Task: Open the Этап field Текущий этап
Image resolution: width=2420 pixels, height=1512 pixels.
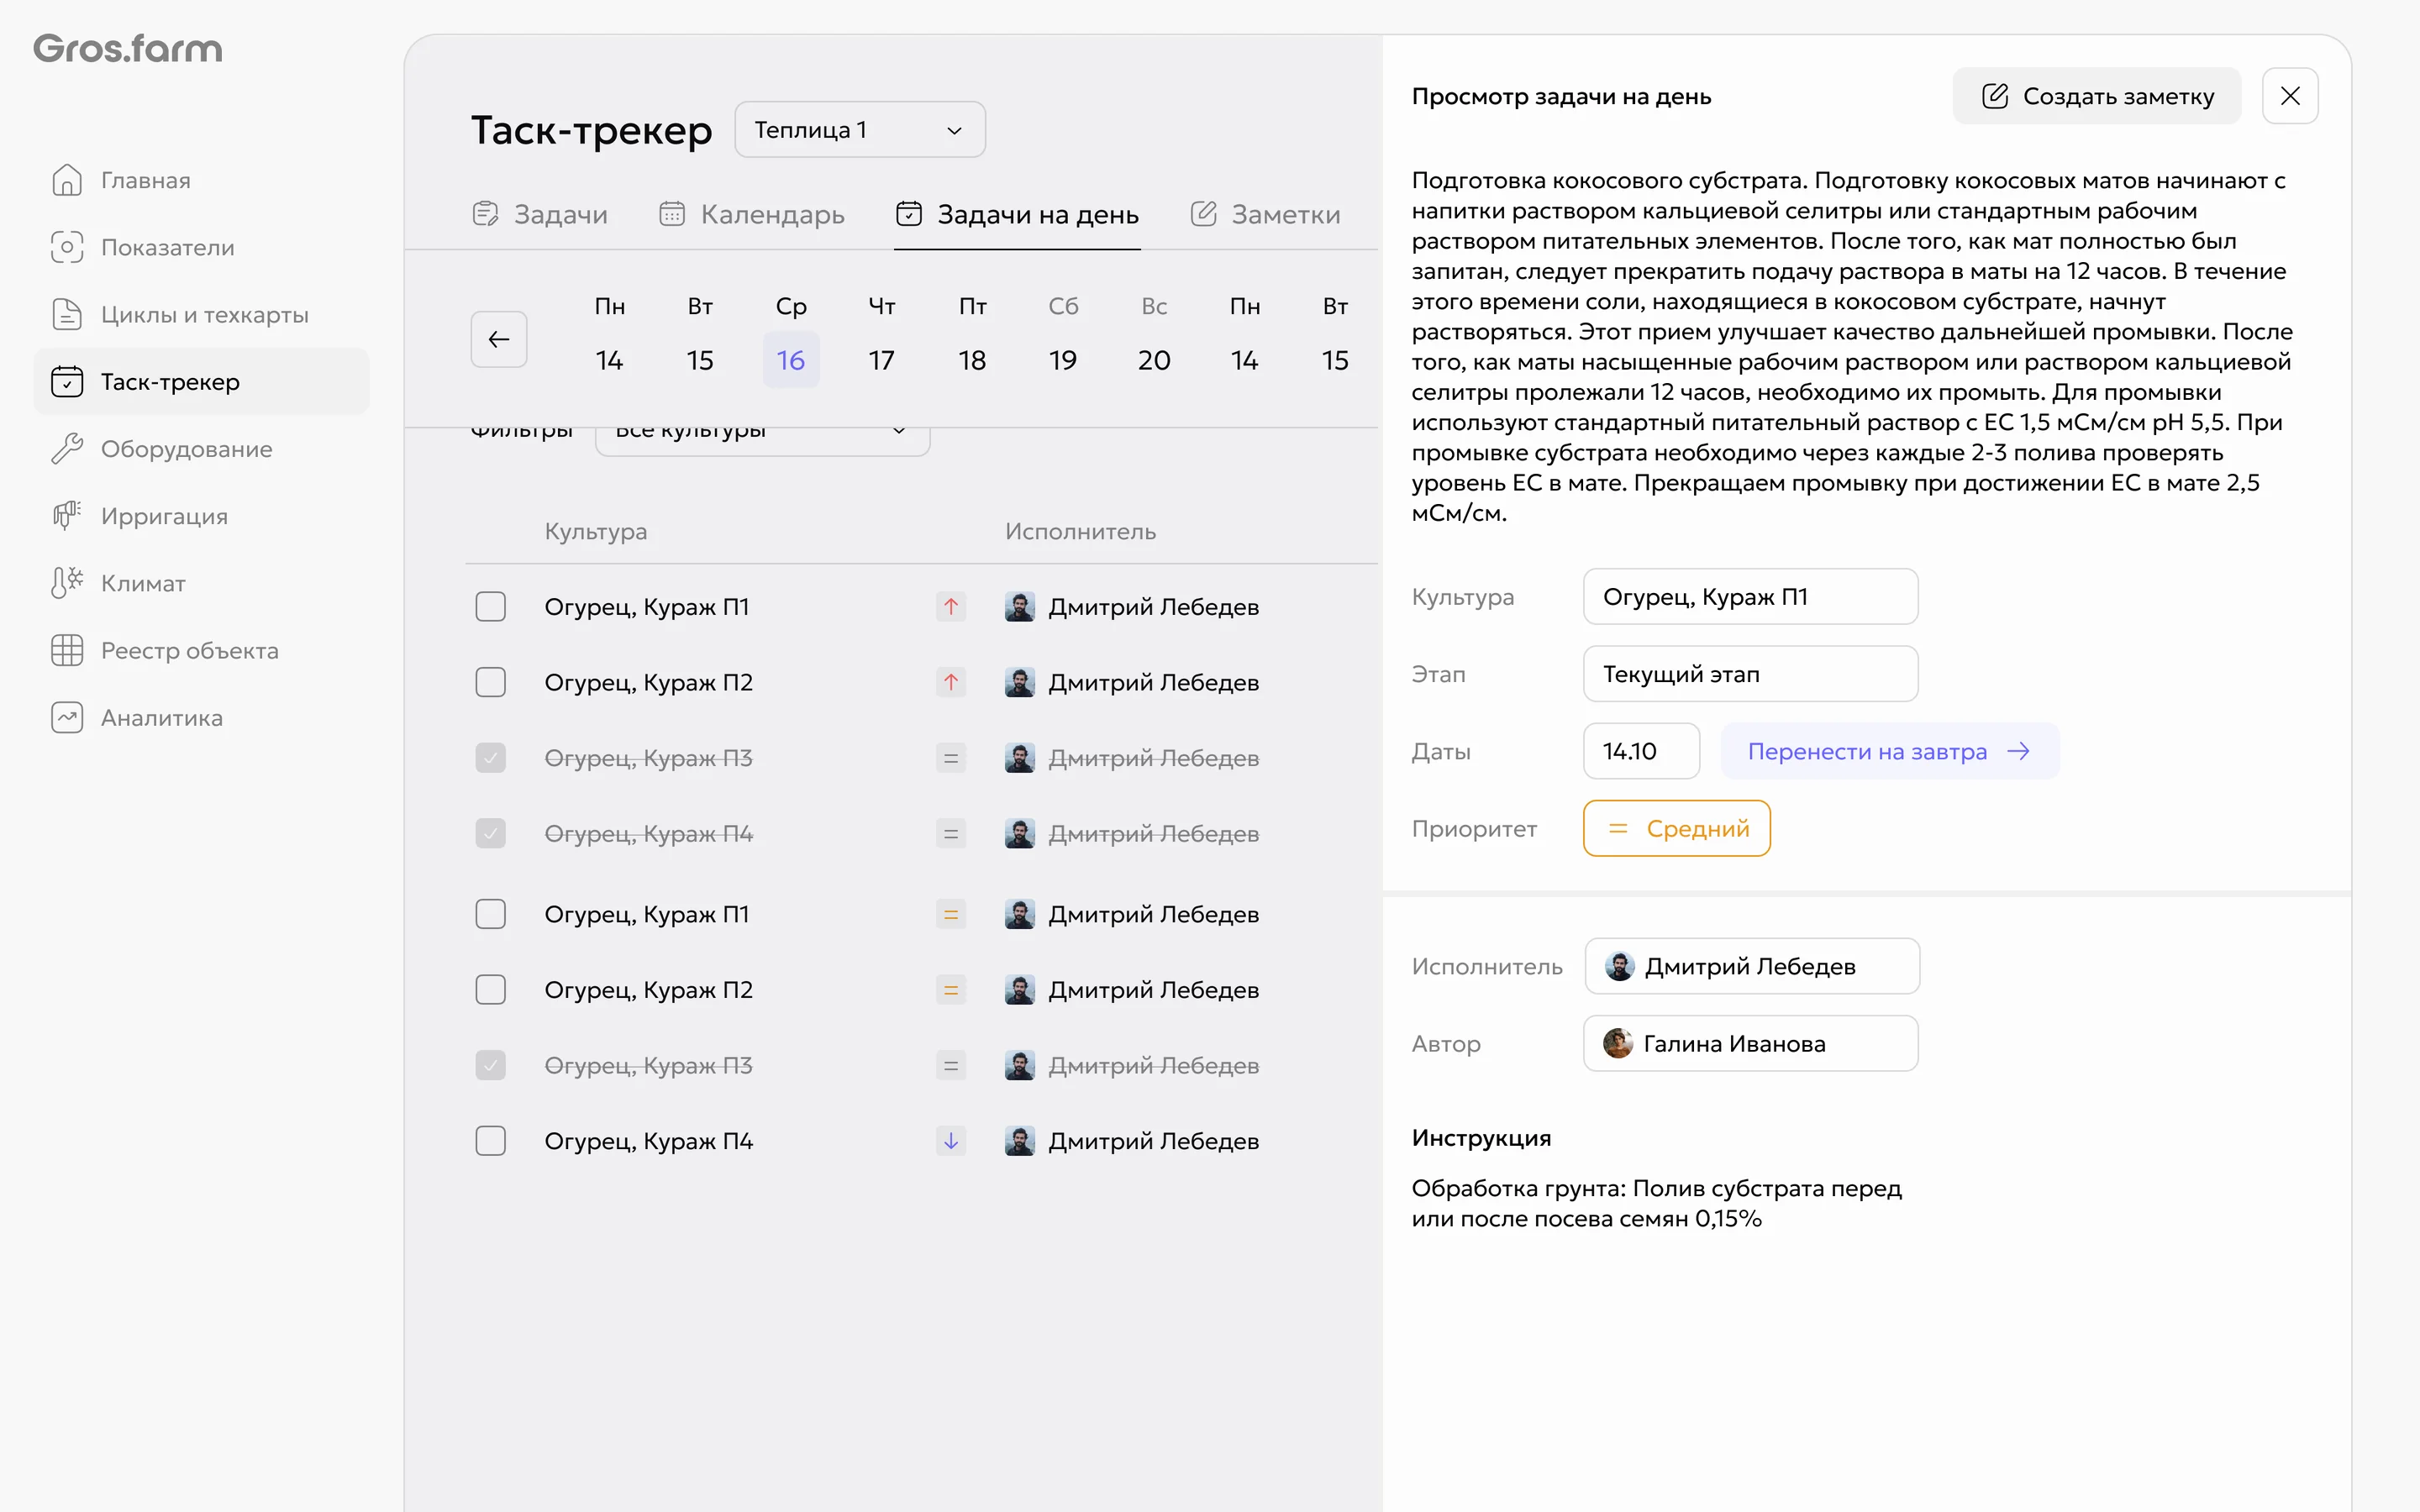Action: pos(1750,674)
